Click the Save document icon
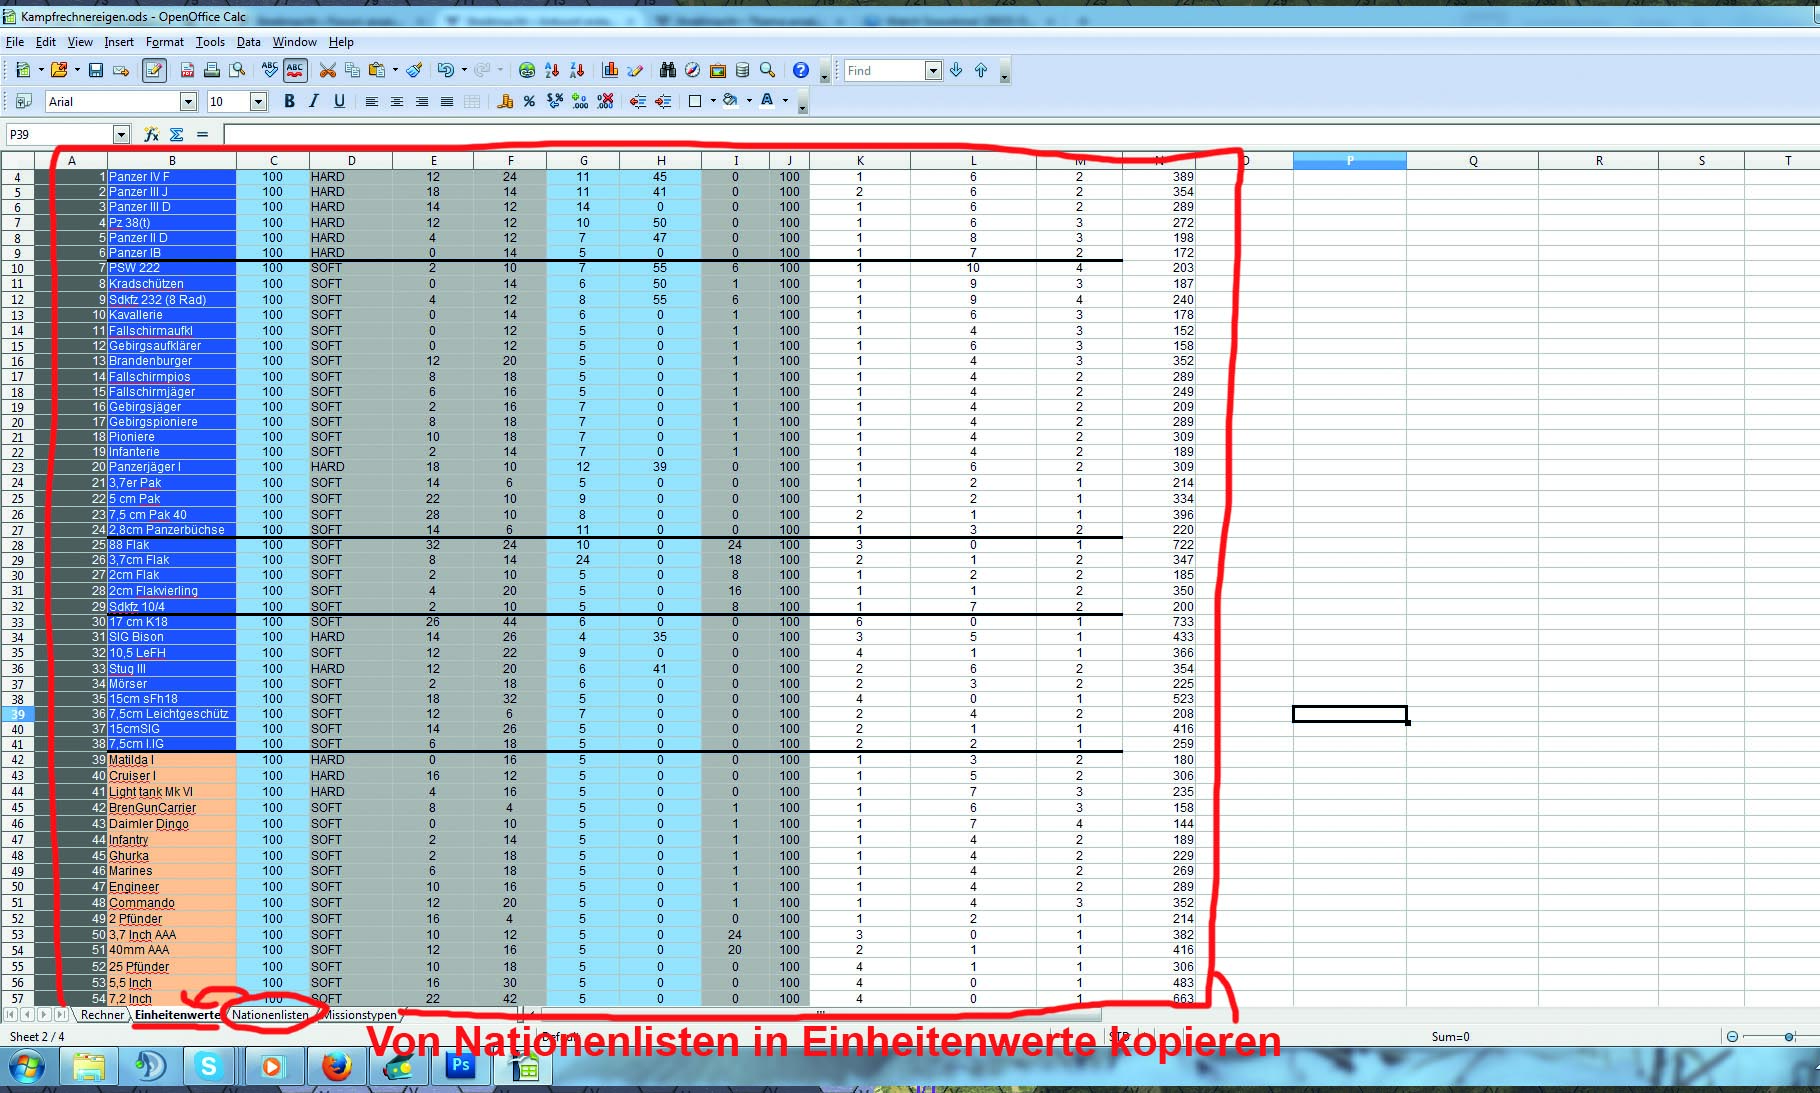1820x1093 pixels. [96, 70]
